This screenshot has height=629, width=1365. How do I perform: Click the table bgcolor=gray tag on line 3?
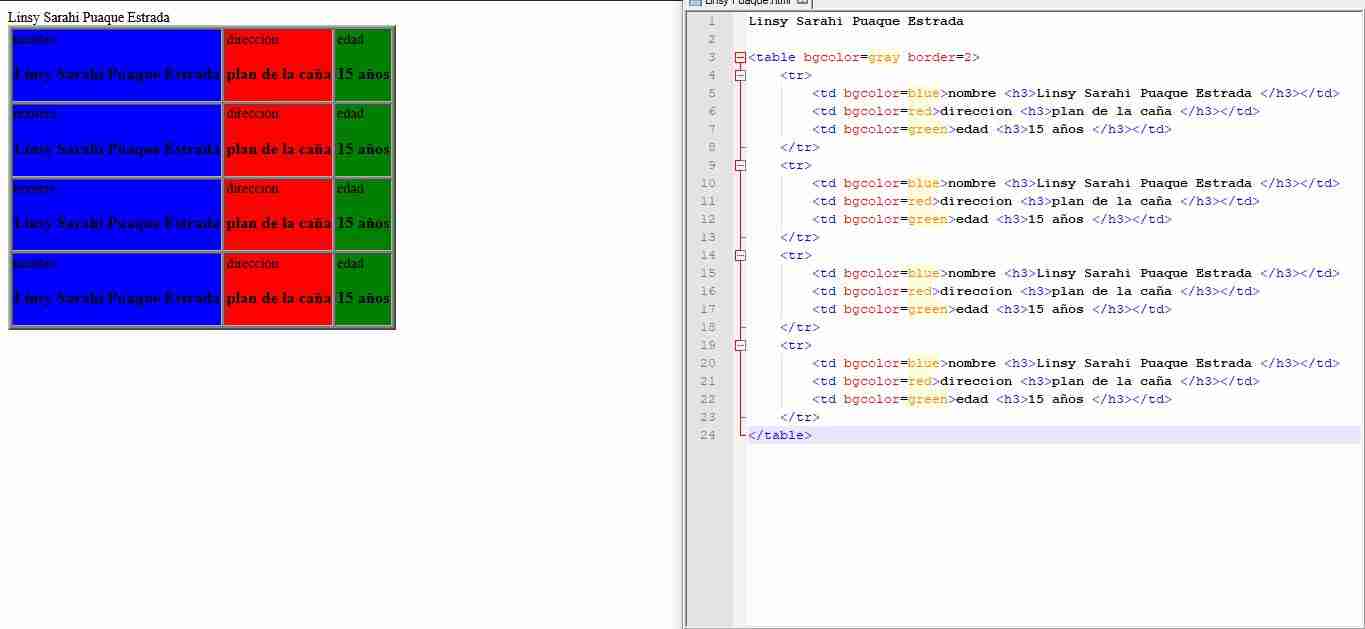click(x=864, y=57)
